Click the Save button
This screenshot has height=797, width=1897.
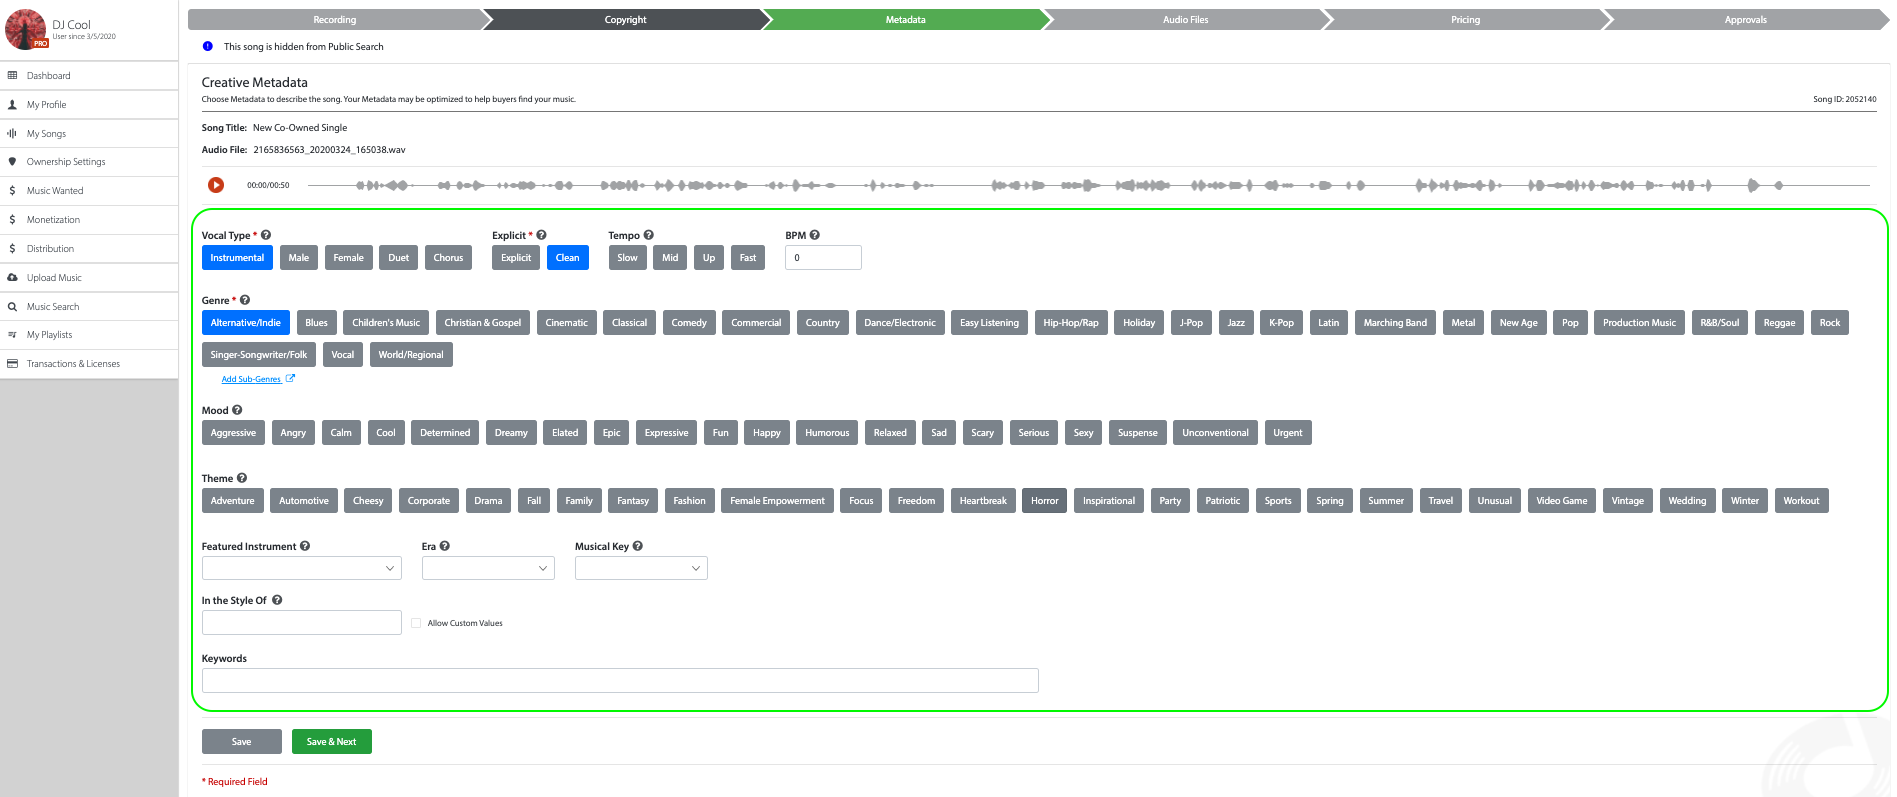(242, 742)
